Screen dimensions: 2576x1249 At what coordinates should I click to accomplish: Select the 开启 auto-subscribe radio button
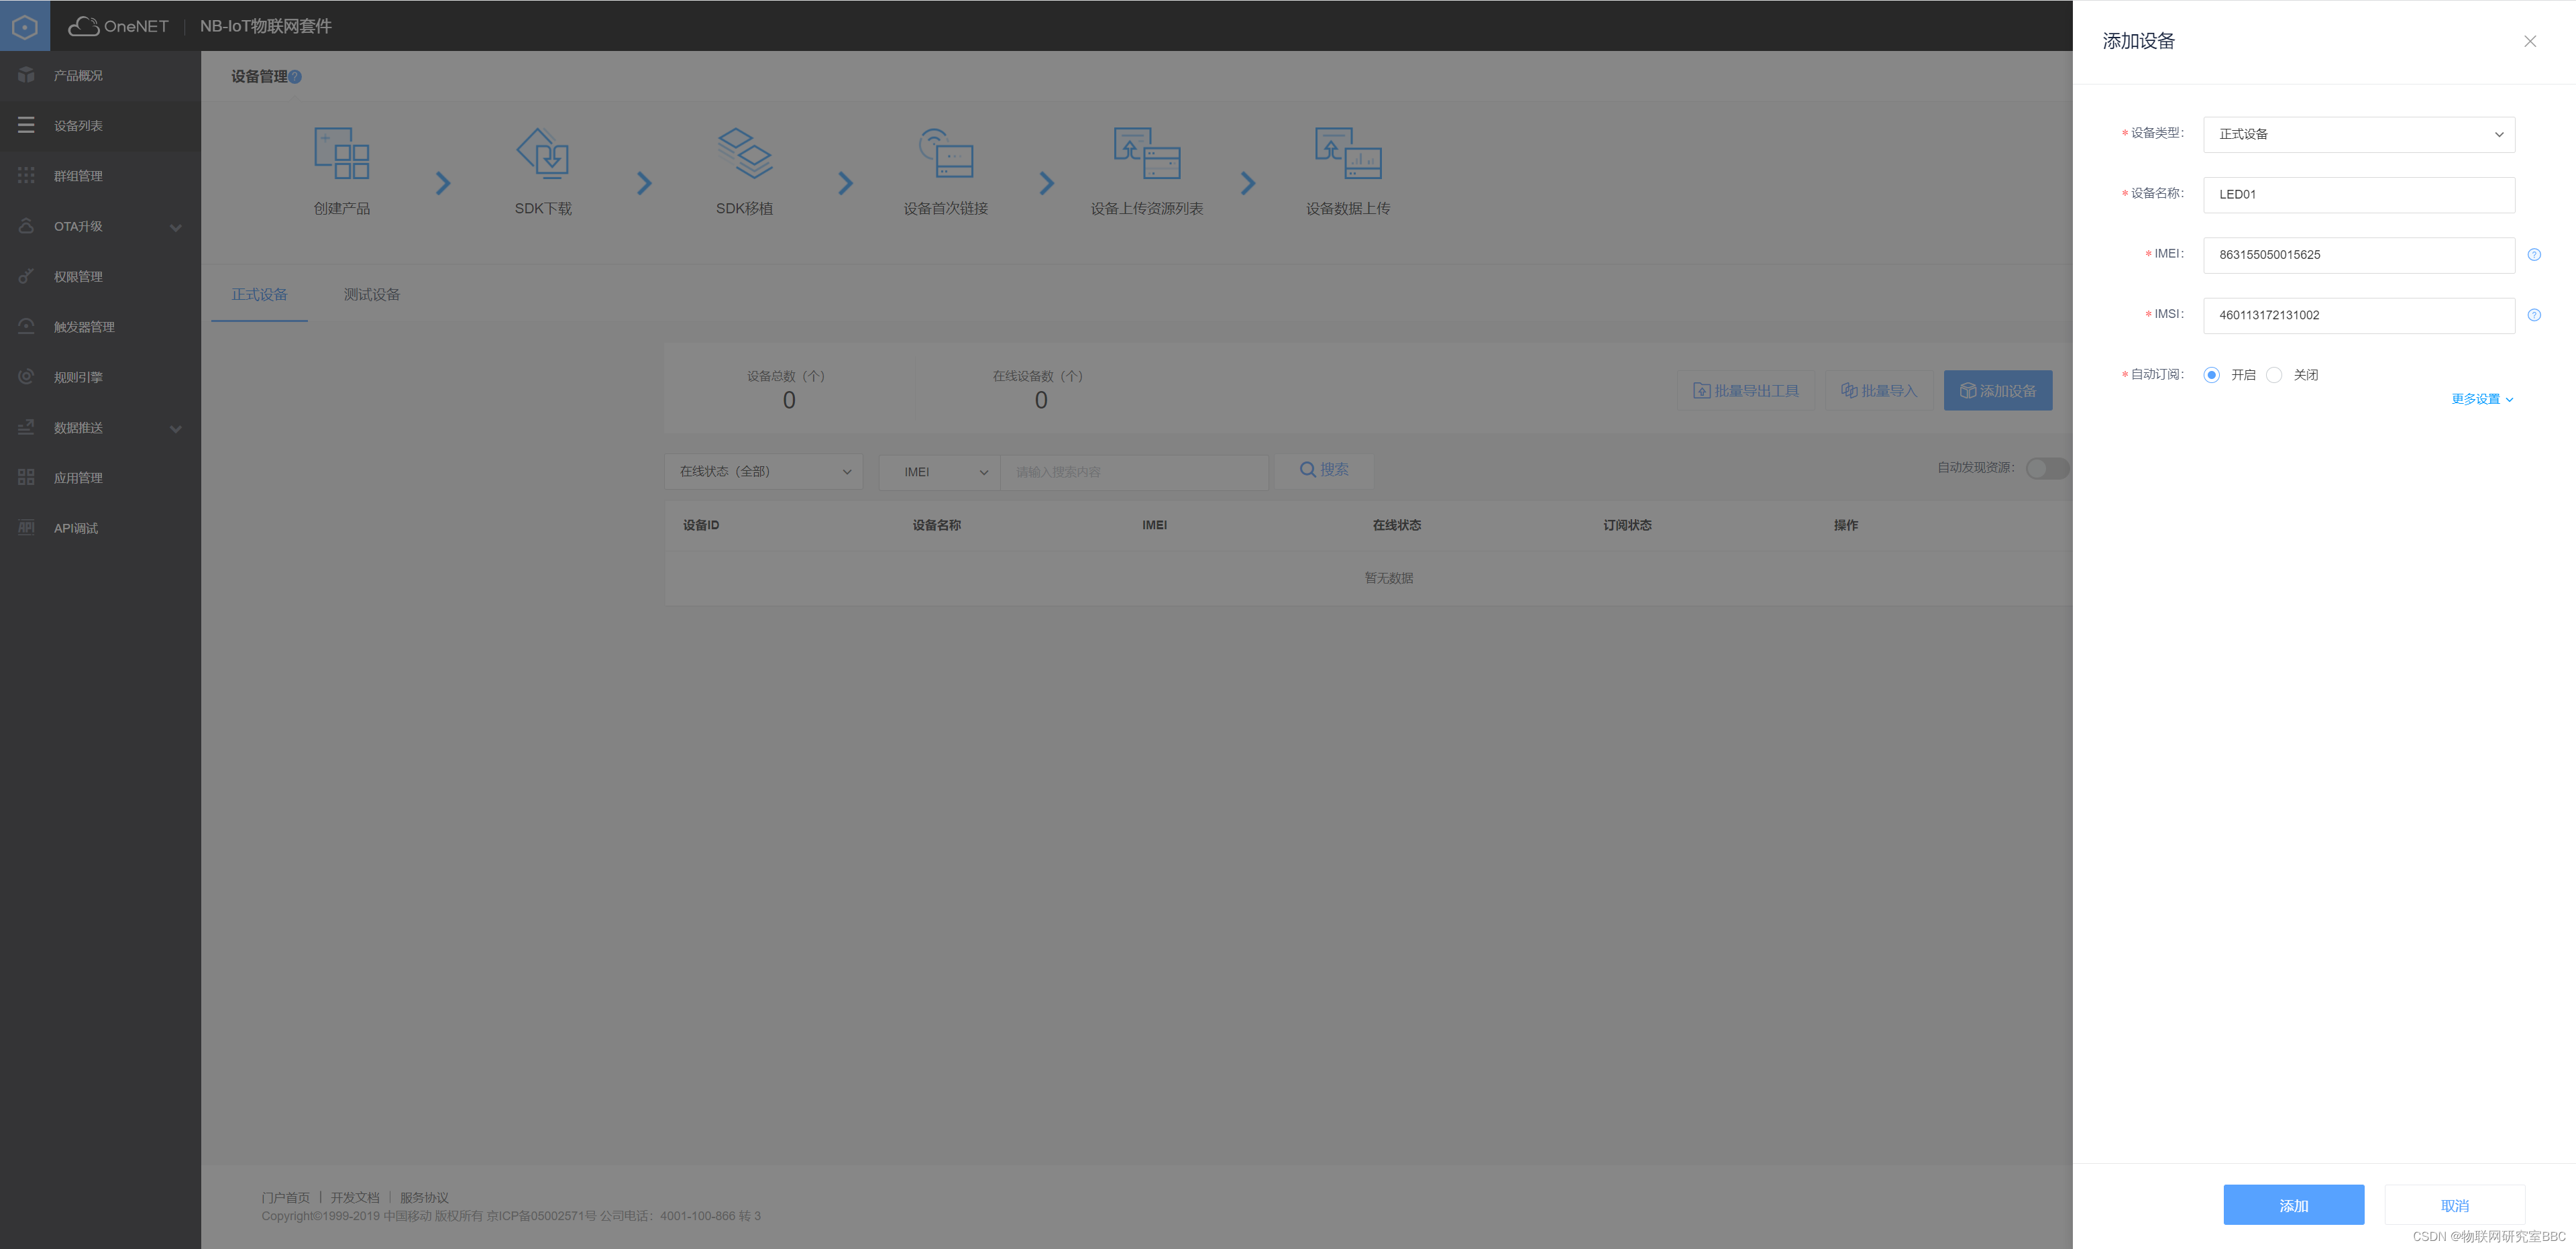click(x=2211, y=375)
